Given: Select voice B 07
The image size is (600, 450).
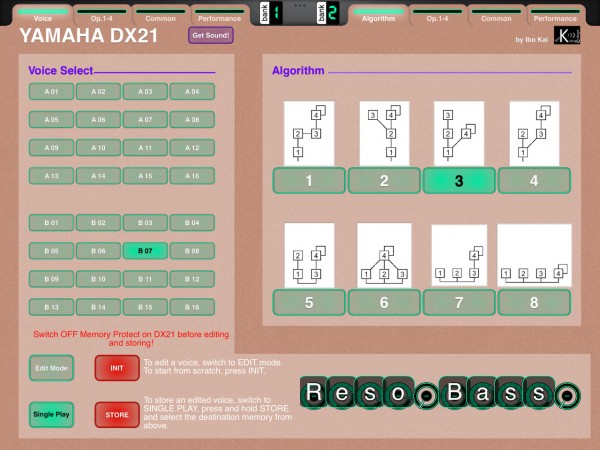Looking at the screenshot, I should [x=145, y=251].
